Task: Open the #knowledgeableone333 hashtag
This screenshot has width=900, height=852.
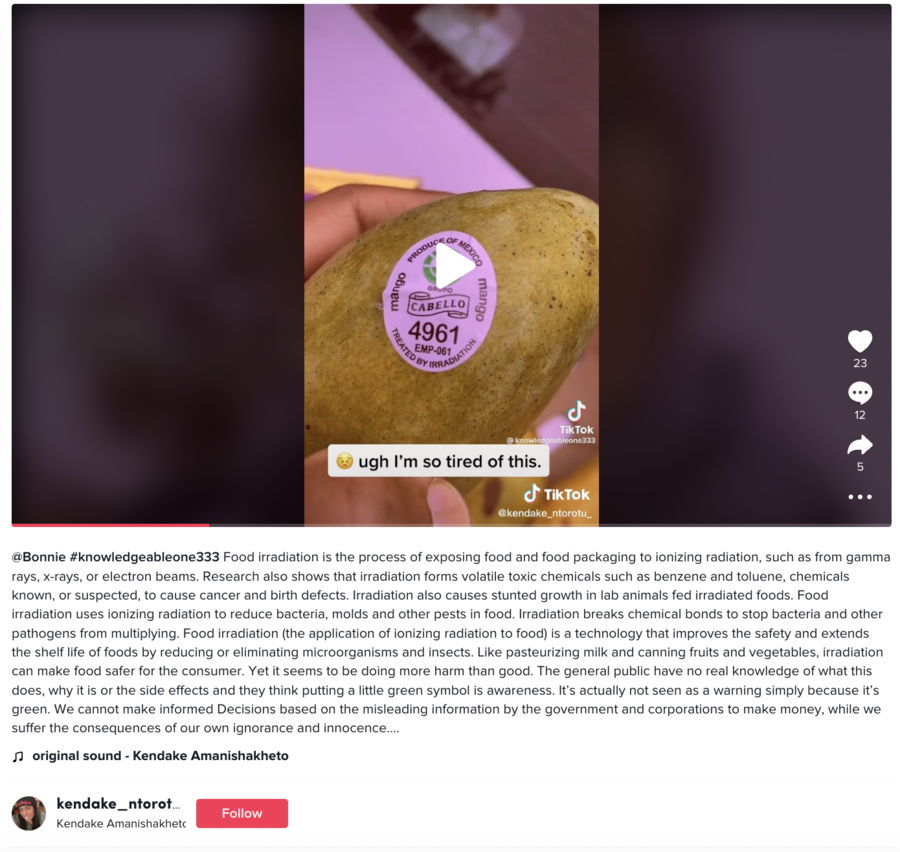Action: pos(144,557)
